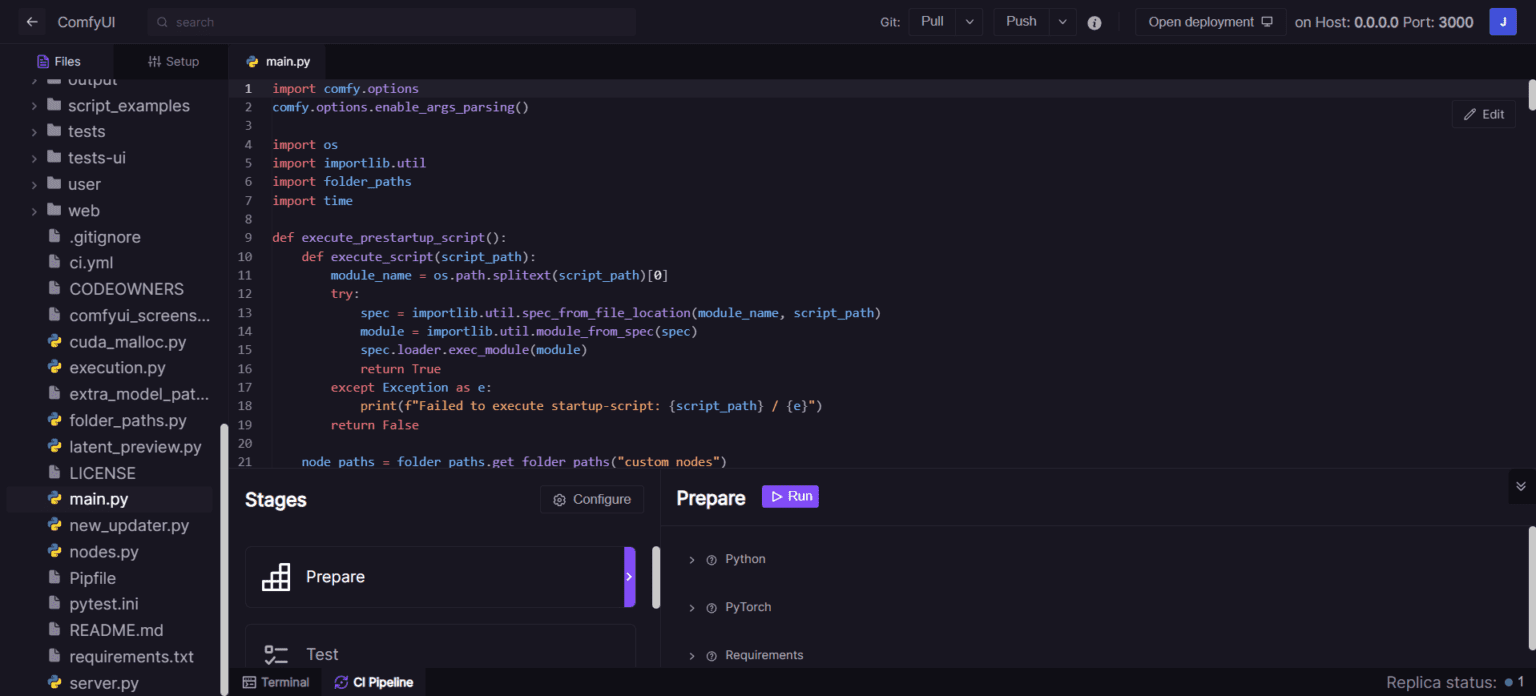The image size is (1536, 696).
Task: Click the back arrow next to ComfyUI
Action: pos(32,22)
